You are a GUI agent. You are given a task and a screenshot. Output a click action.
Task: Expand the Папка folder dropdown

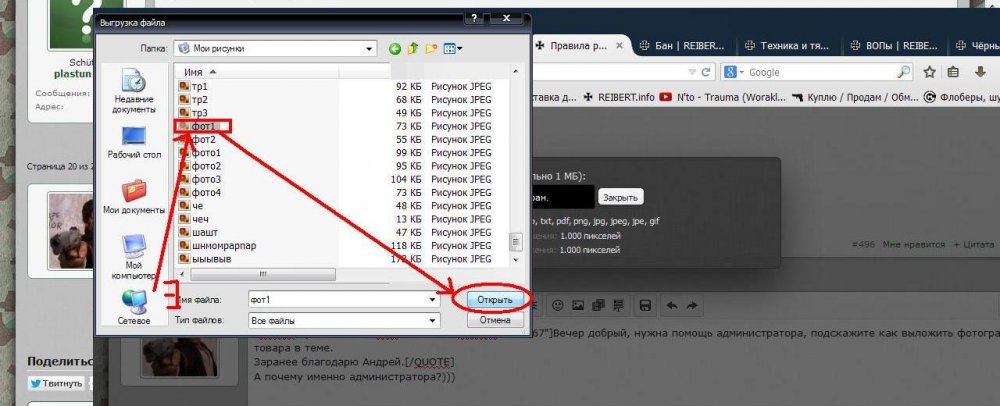click(x=369, y=48)
